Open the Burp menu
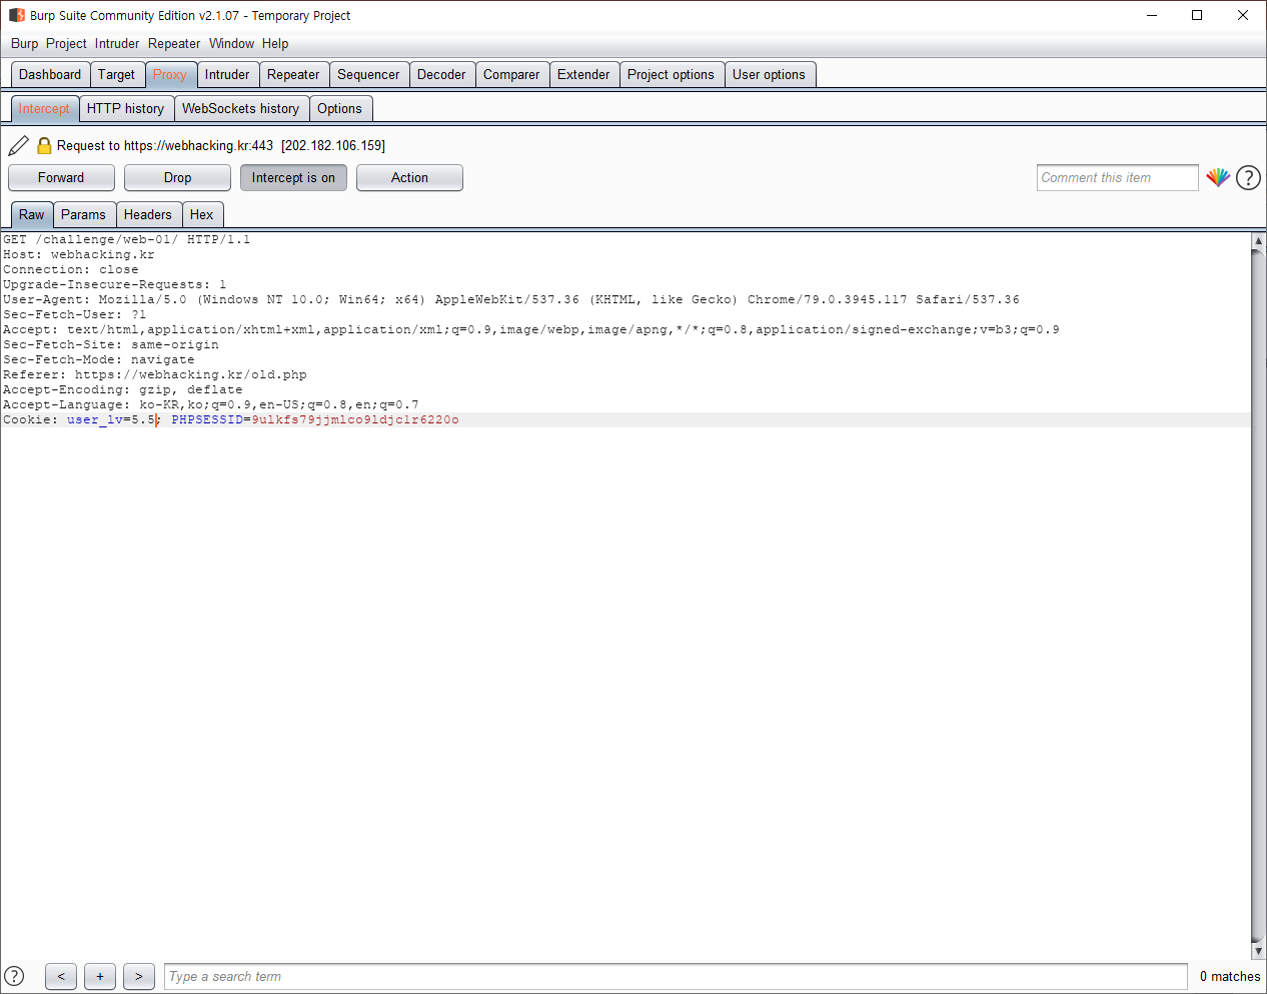Viewport: 1267px width, 994px height. [x=24, y=44]
